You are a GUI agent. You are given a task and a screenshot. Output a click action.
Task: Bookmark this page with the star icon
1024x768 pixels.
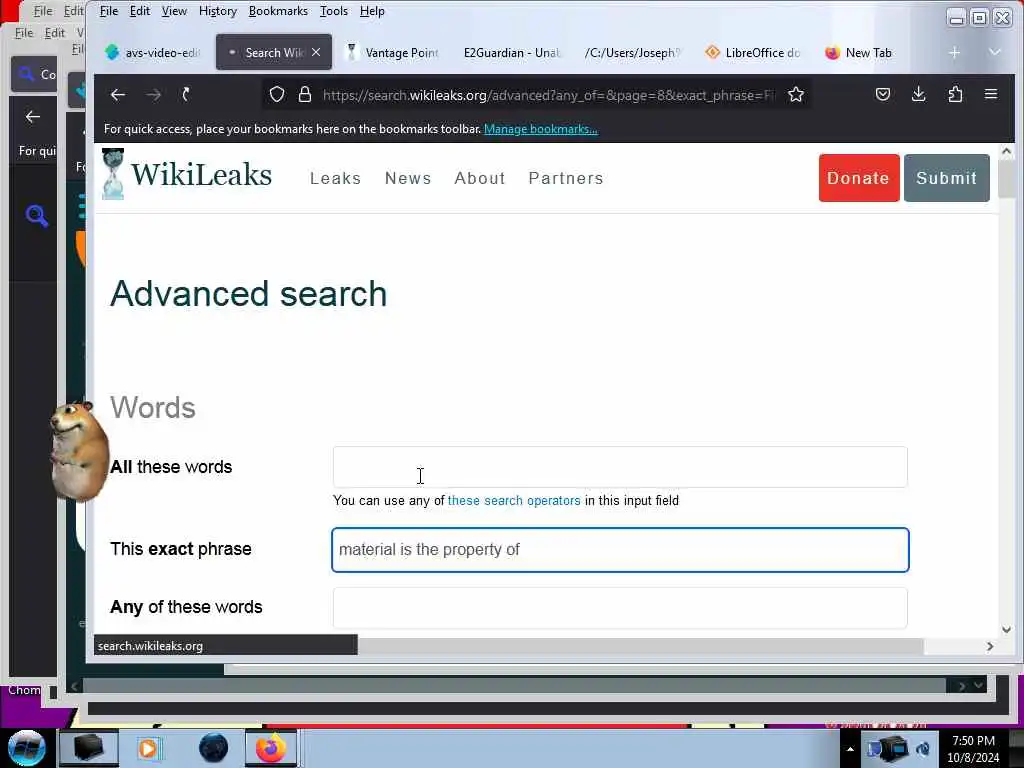pyautogui.click(x=795, y=95)
